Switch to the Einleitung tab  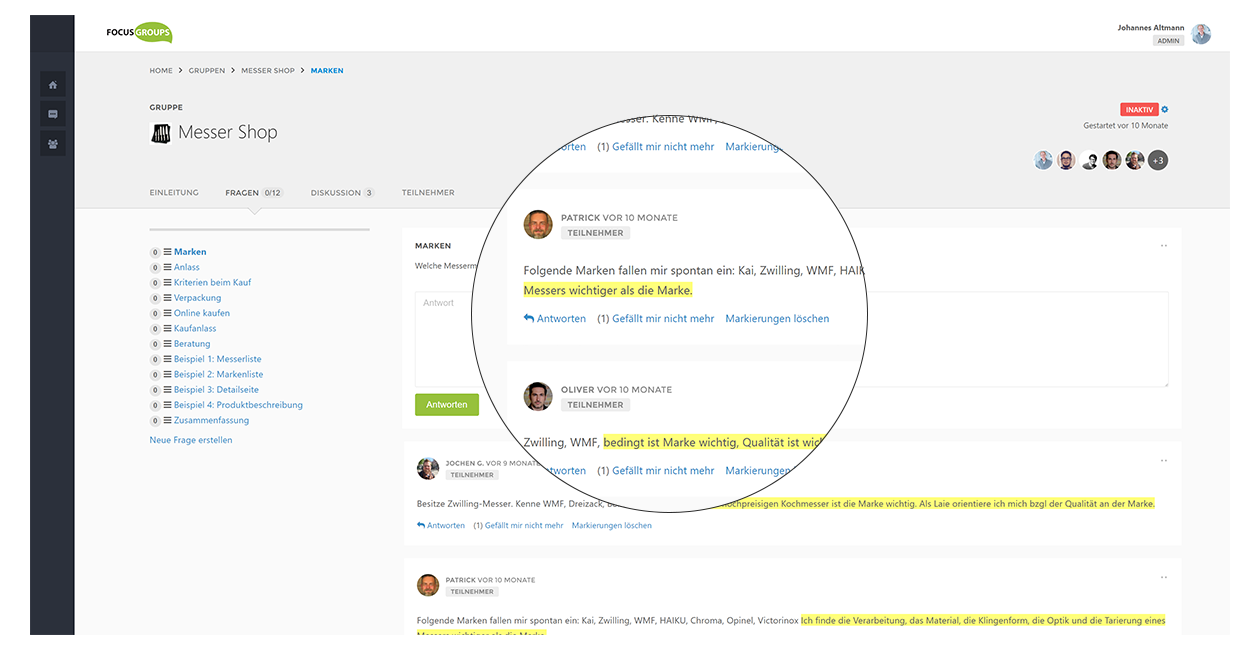(x=174, y=192)
